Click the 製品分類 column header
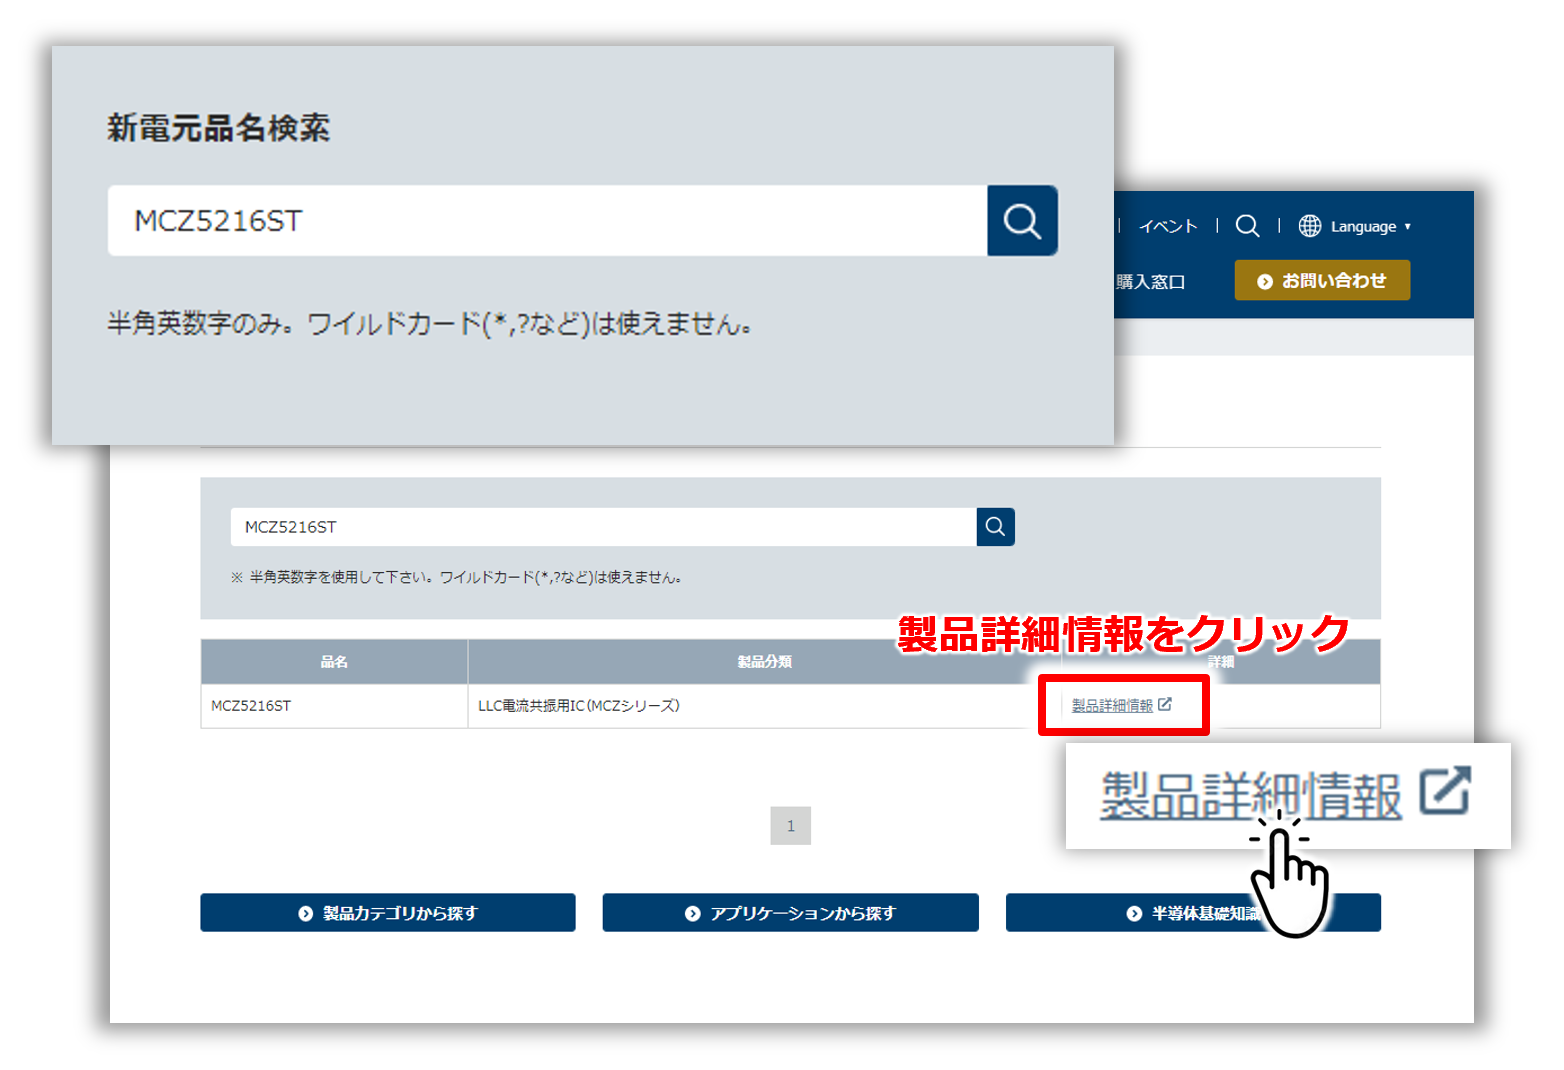 [x=764, y=661]
